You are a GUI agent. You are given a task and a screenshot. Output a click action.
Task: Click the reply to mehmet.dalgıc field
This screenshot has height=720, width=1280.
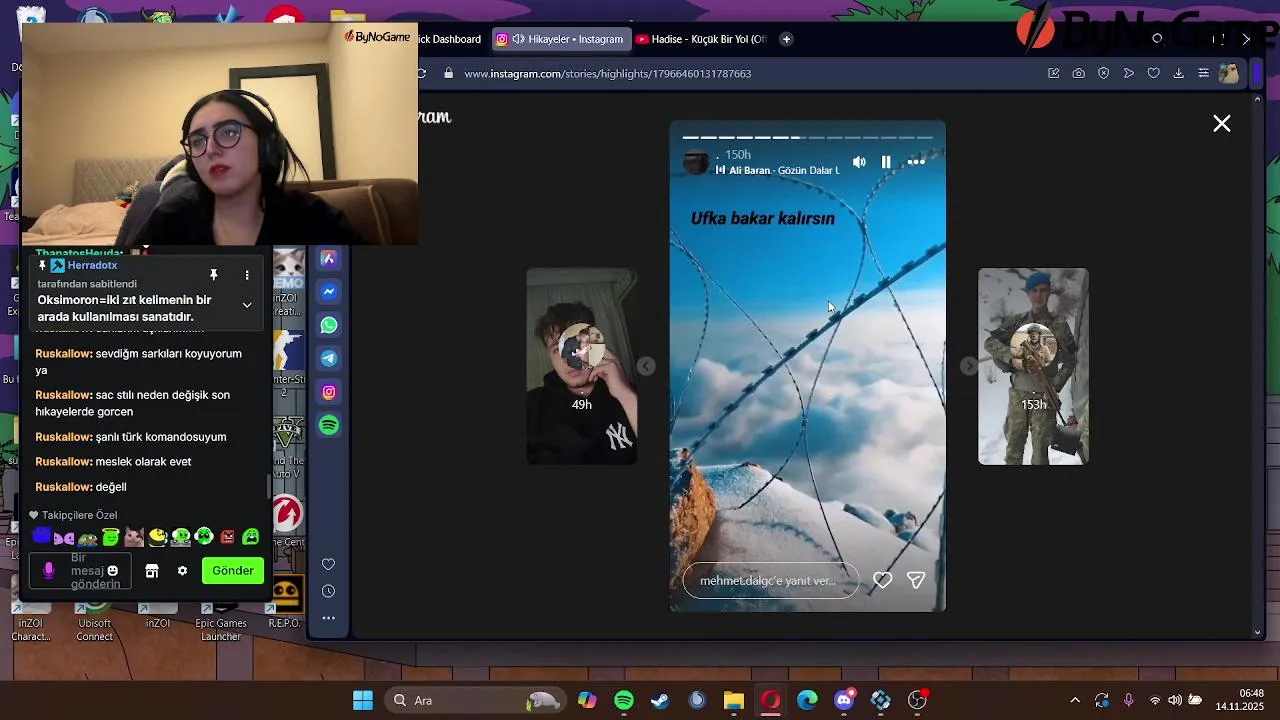770,580
